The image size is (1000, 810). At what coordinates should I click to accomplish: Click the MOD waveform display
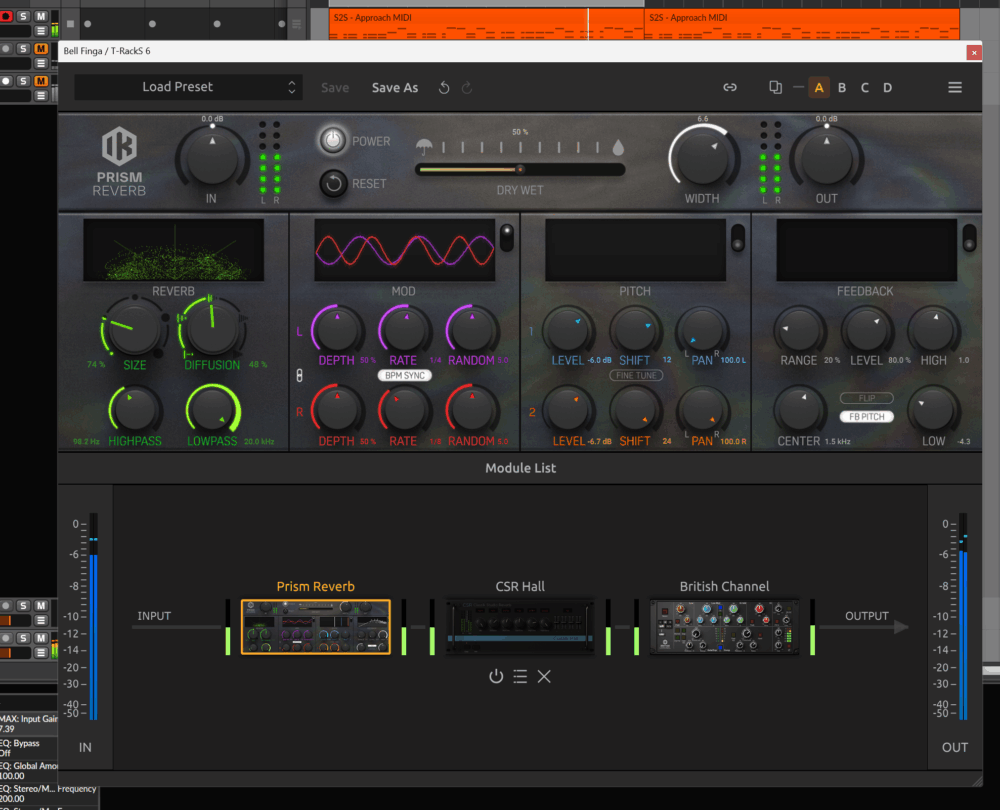point(404,250)
